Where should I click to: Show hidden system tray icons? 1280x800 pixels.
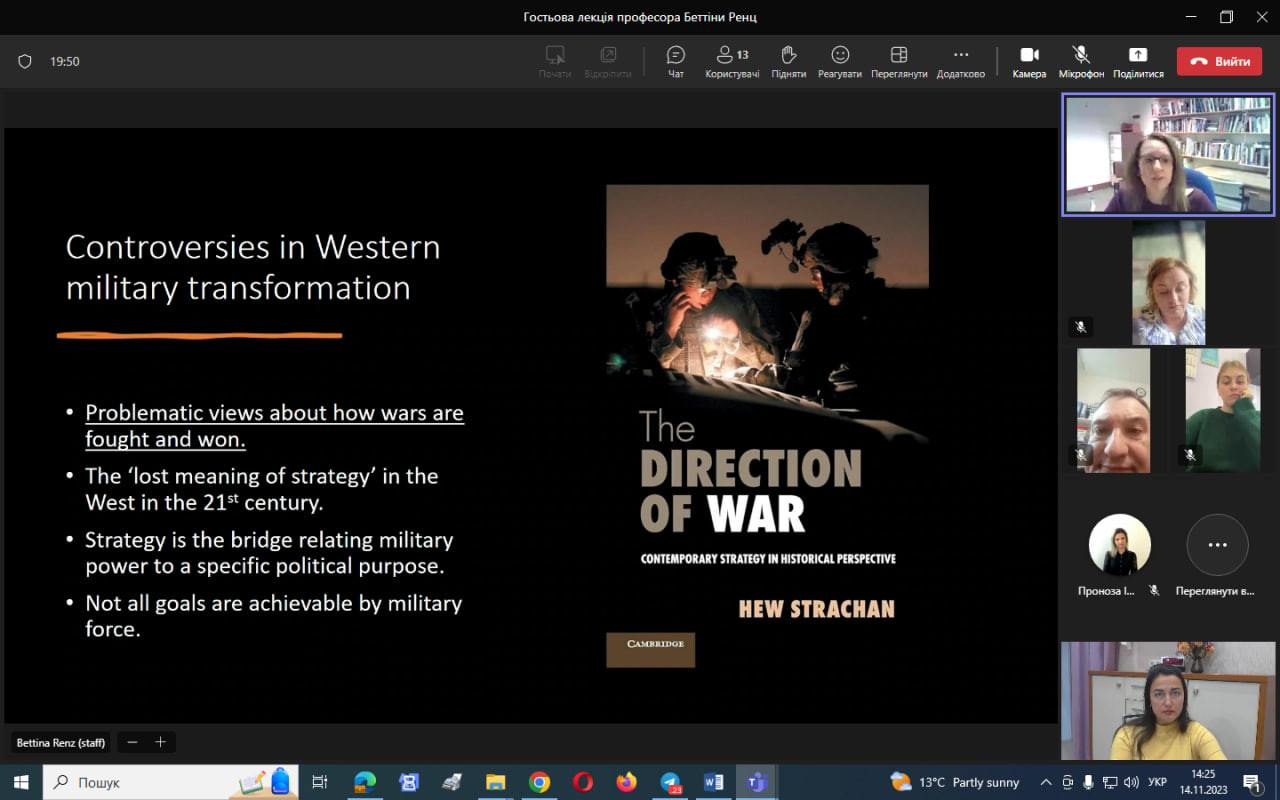coord(1046,782)
